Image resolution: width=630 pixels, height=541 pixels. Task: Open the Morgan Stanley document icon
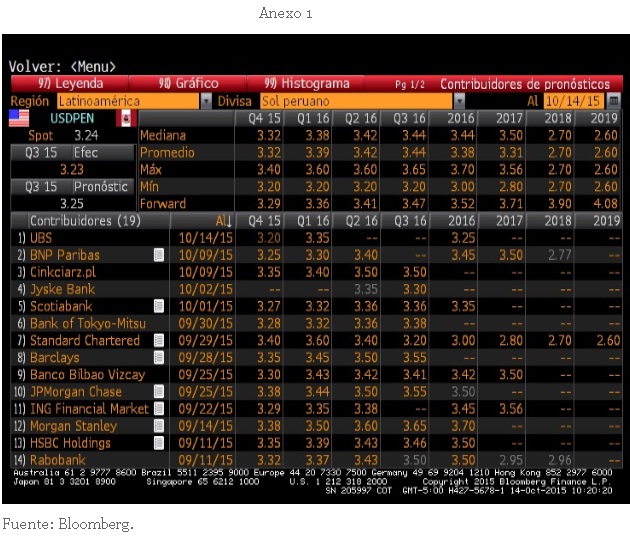[158, 425]
